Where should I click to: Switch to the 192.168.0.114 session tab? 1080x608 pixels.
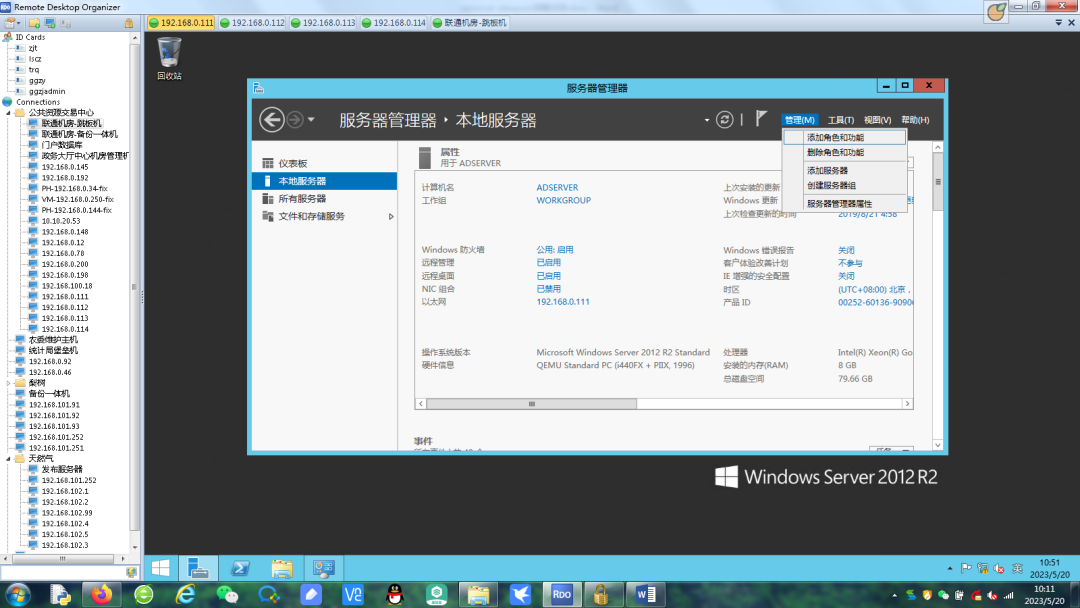[394, 23]
